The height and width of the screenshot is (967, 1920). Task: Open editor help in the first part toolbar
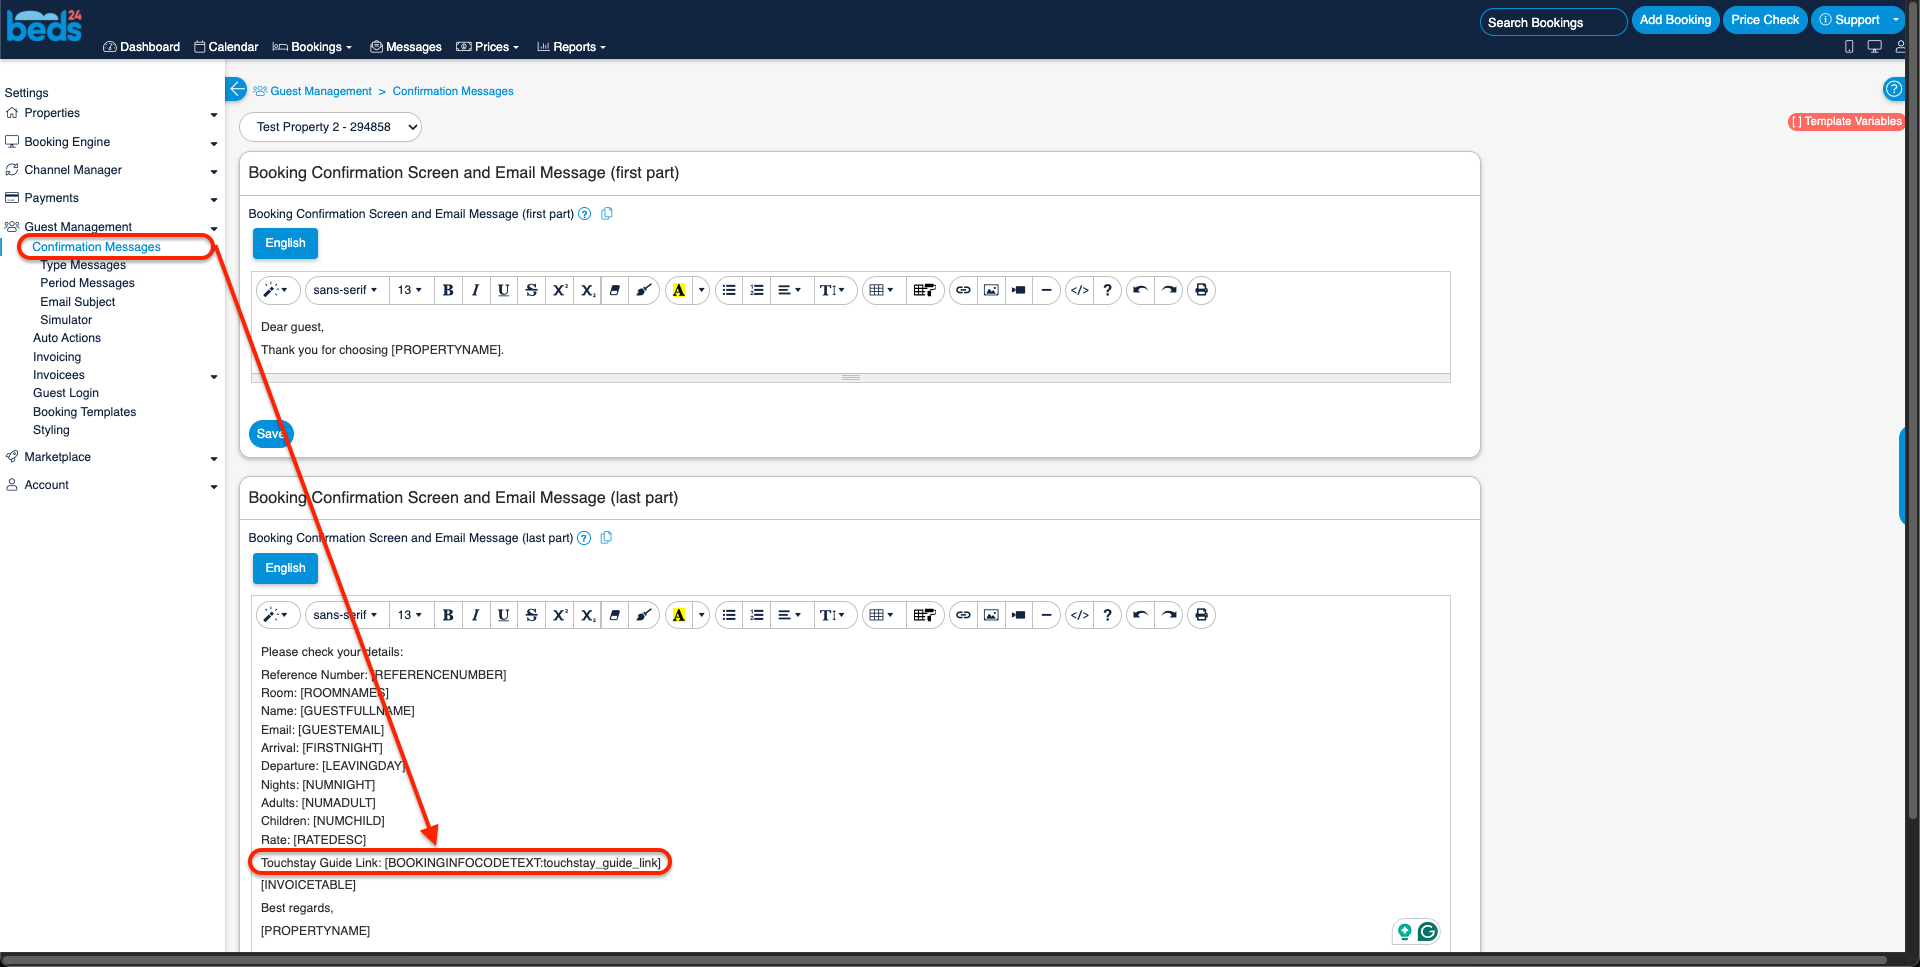(1108, 290)
